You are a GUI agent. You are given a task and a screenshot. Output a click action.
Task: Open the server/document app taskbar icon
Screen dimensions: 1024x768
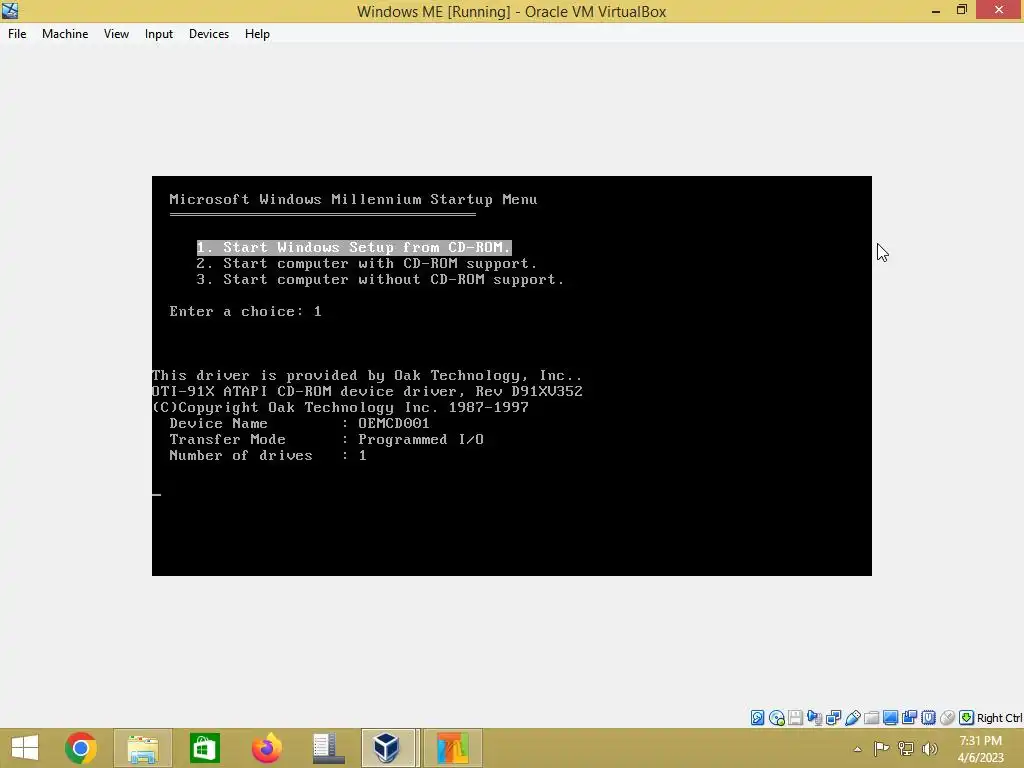328,748
